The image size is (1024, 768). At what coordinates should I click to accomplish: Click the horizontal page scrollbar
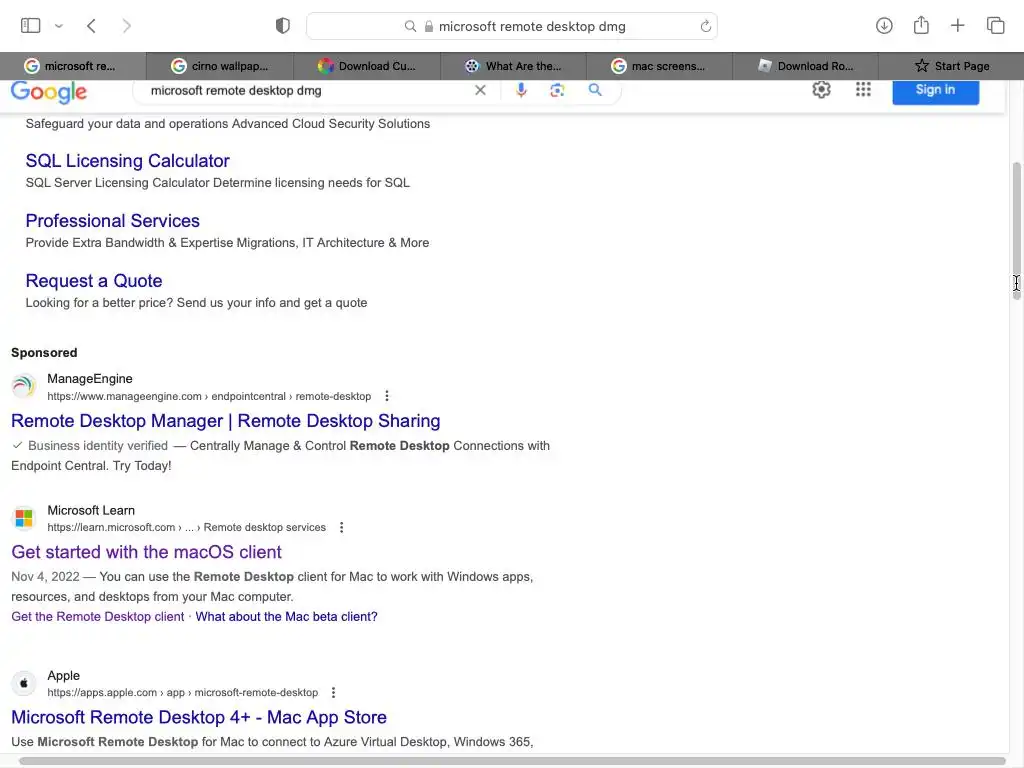pyautogui.click(x=513, y=761)
